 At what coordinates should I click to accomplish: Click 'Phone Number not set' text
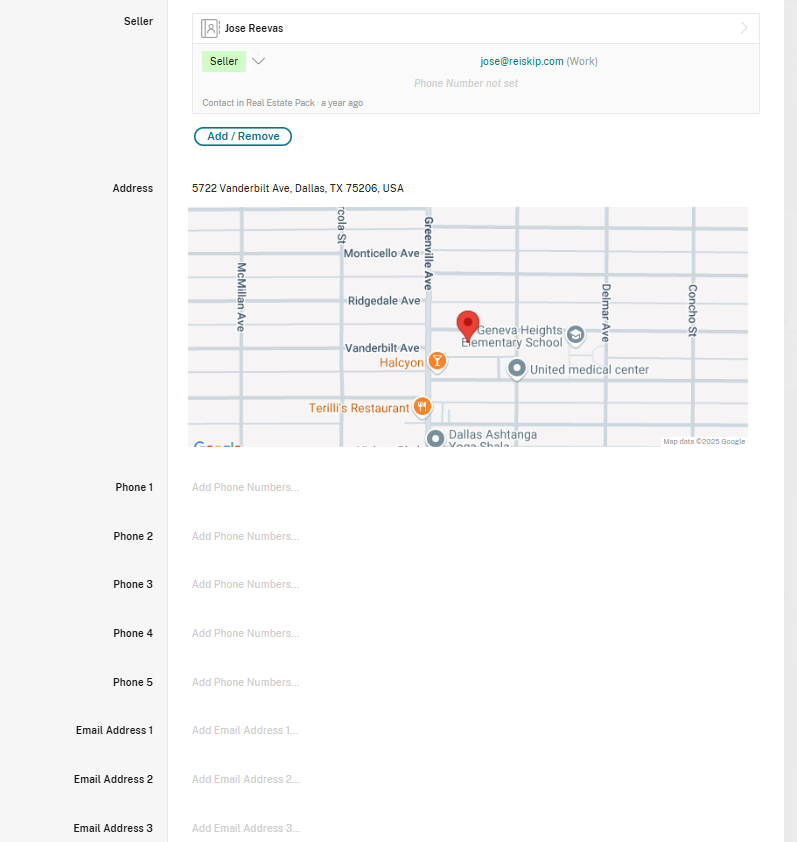point(466,83)
